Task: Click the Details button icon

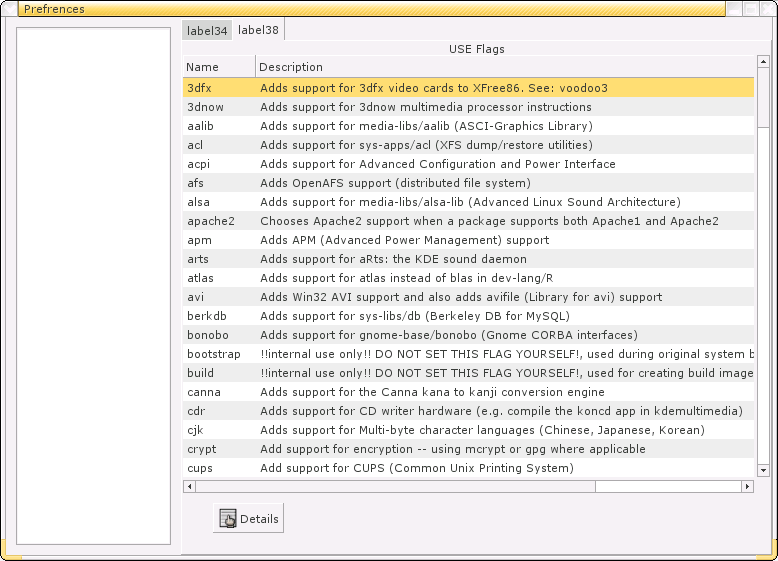Action: point(228,518)
